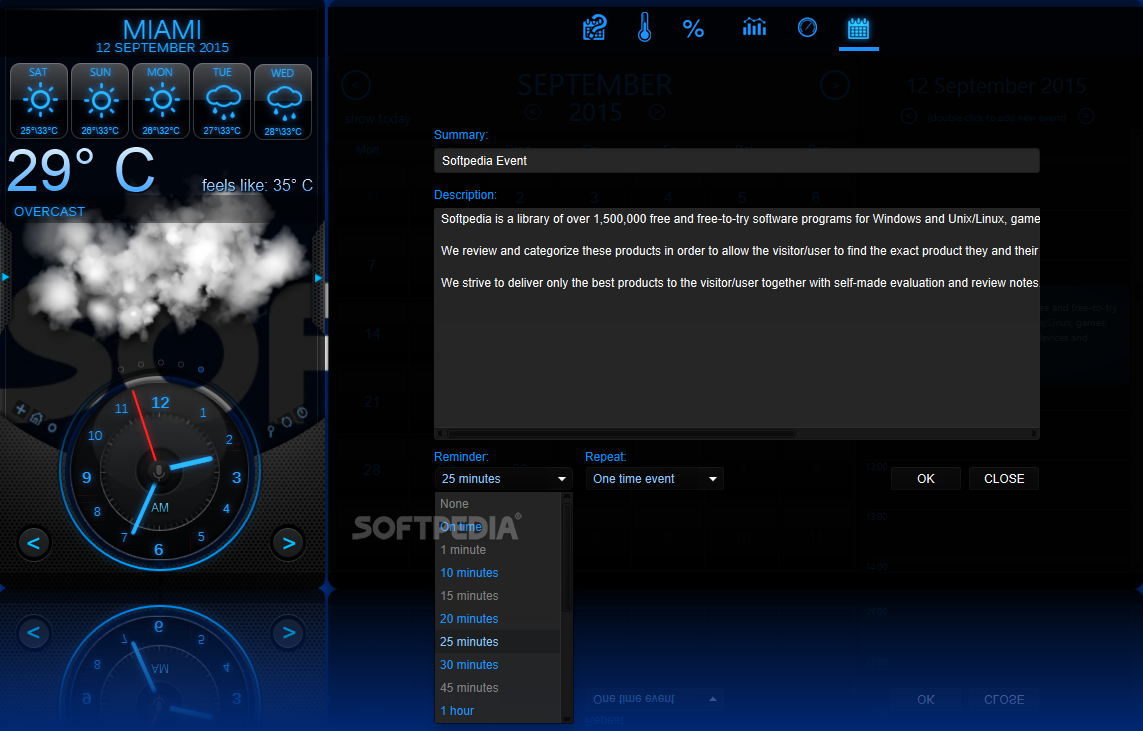Viewport: 1143px width, 731px height.
Task: Choose 25 minutes in the reminder list
Action: (498, 641)
